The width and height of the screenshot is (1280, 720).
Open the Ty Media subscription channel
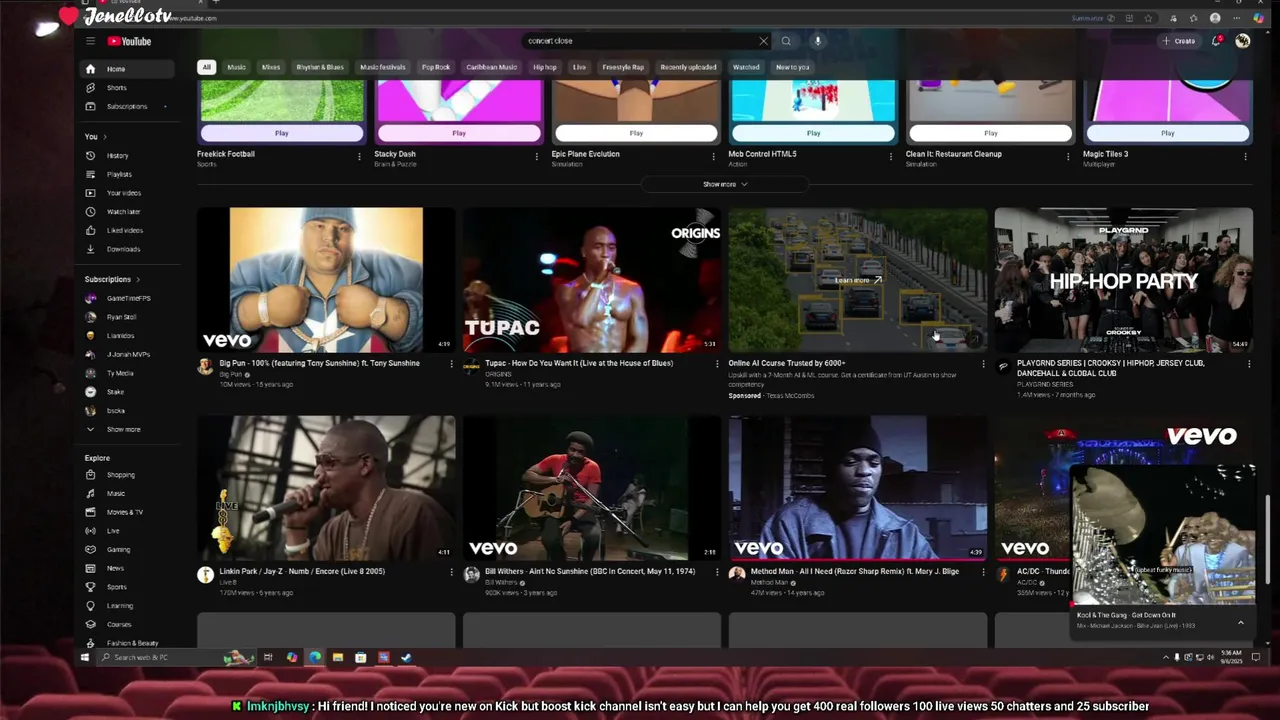pos(119,373)
